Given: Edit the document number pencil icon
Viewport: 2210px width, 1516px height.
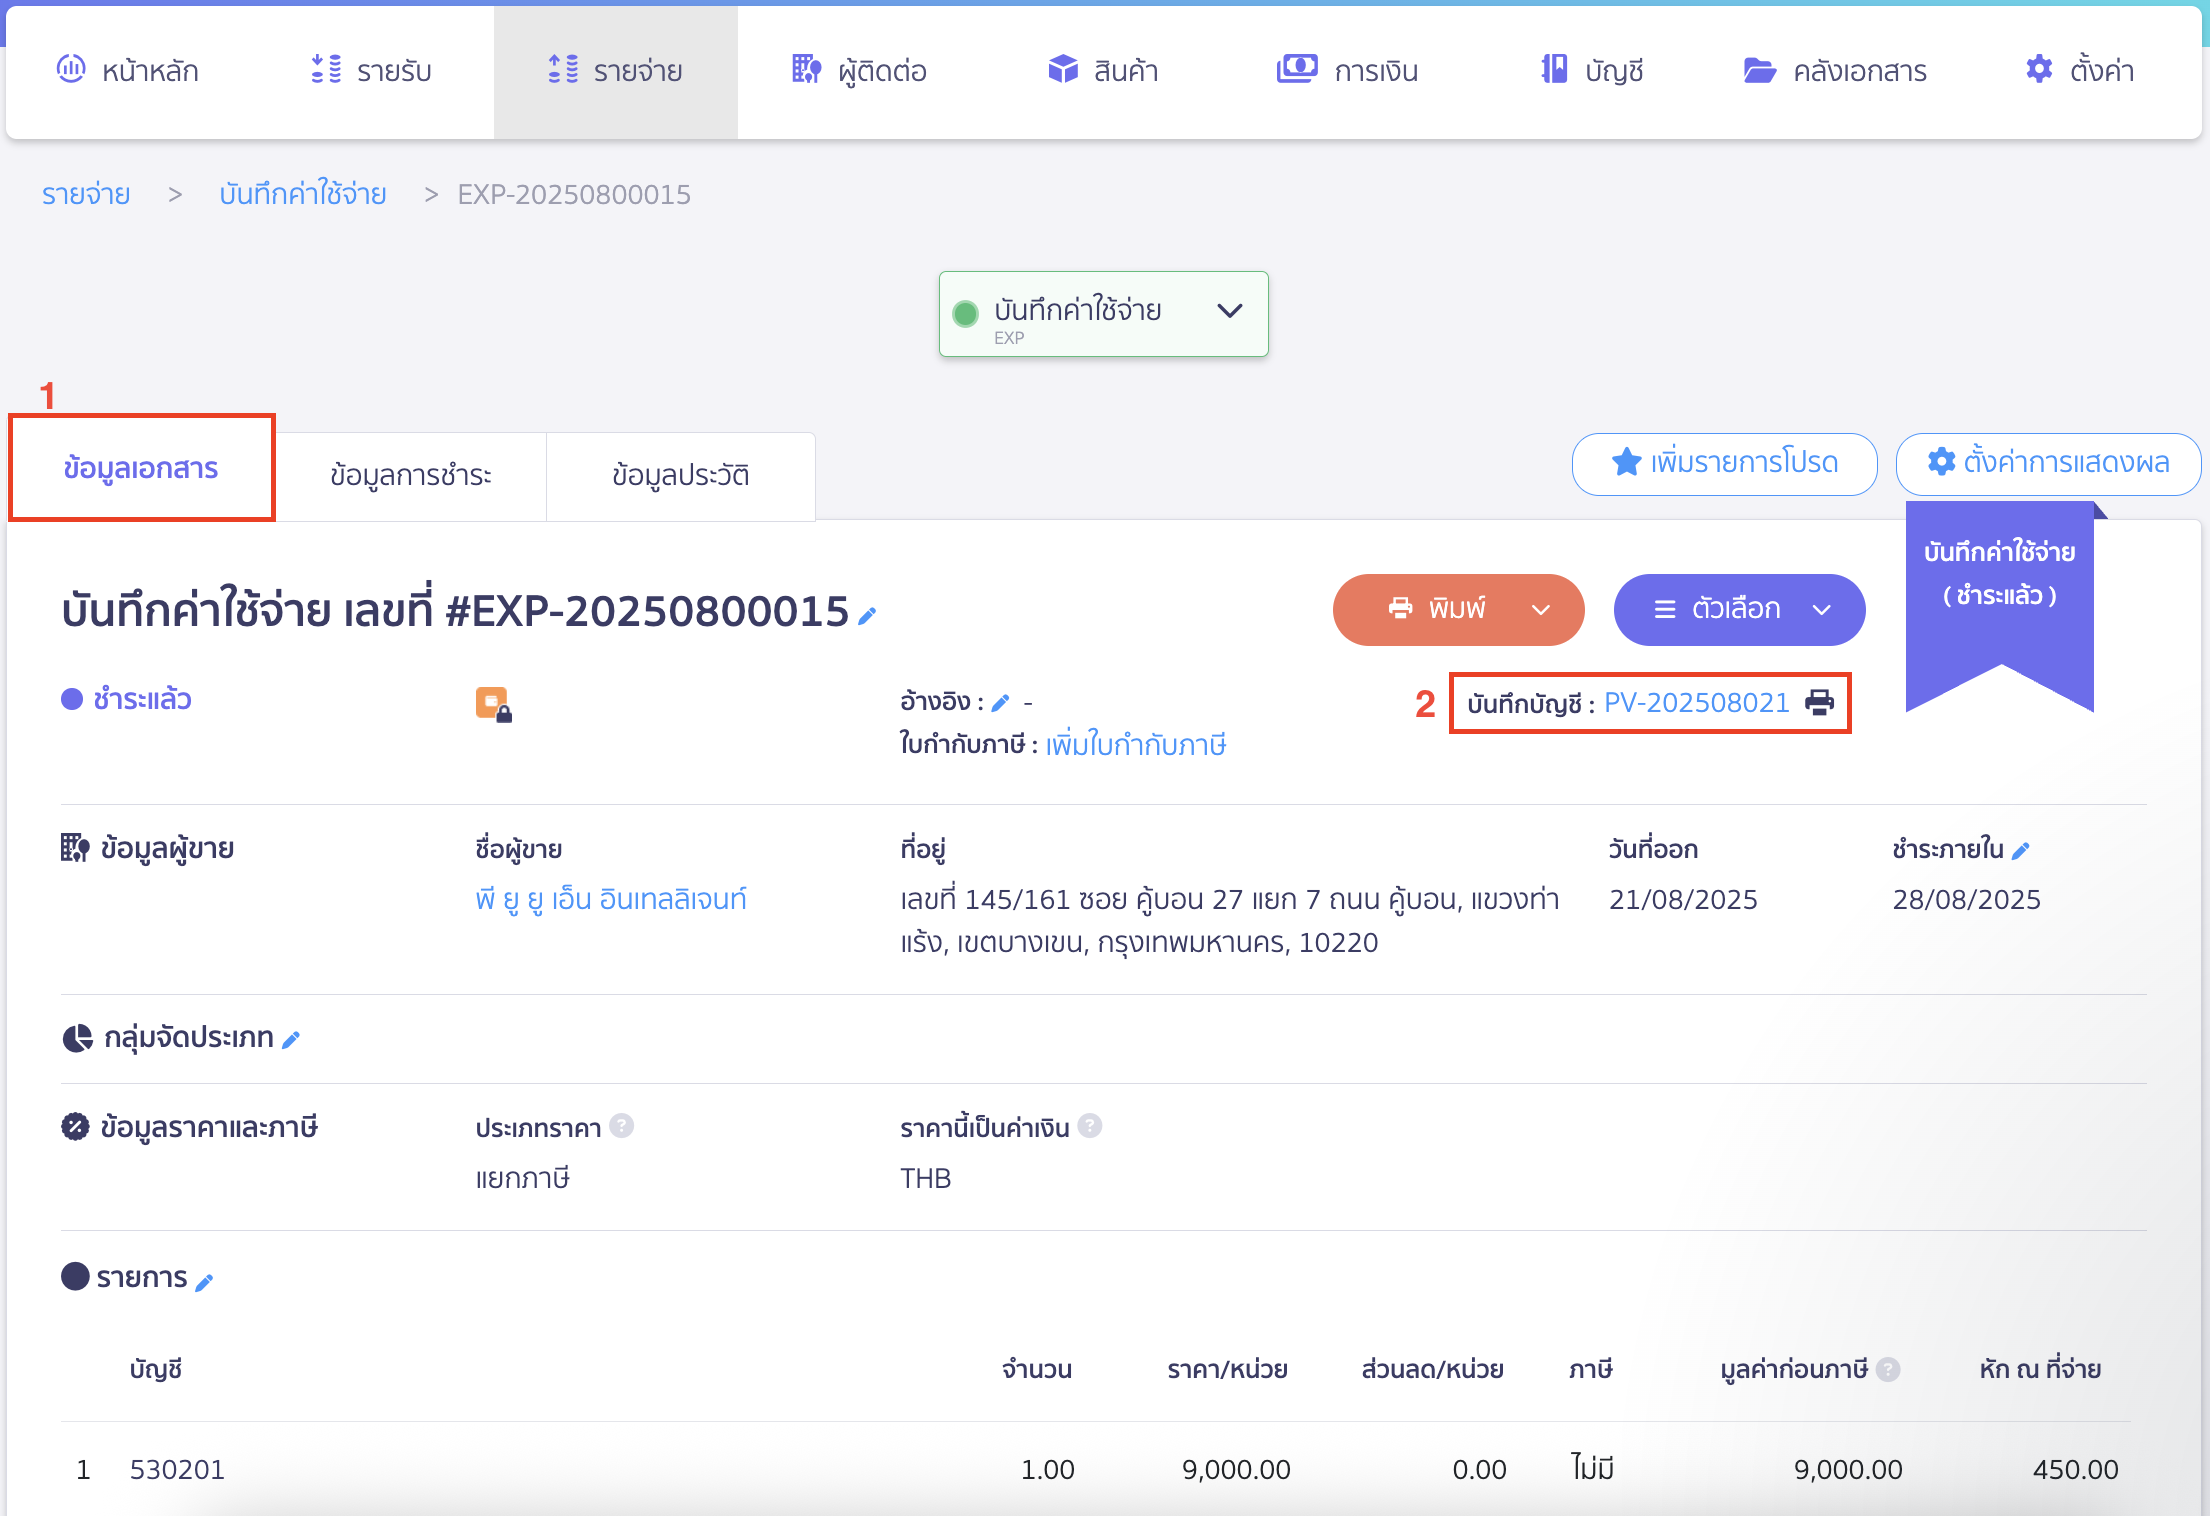Looking at the screenshot, I should [867, 615].
